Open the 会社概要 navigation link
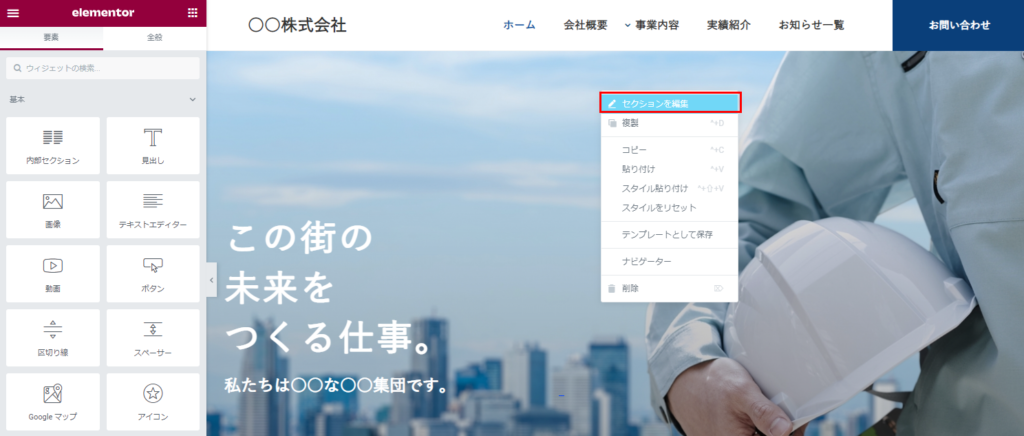The width and height of the screenshot is (1024, 436). [585, 25]
